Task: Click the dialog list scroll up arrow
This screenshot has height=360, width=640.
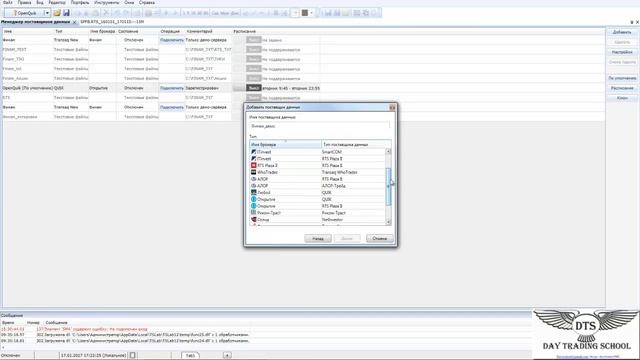Action: click(x=388, y=151)
